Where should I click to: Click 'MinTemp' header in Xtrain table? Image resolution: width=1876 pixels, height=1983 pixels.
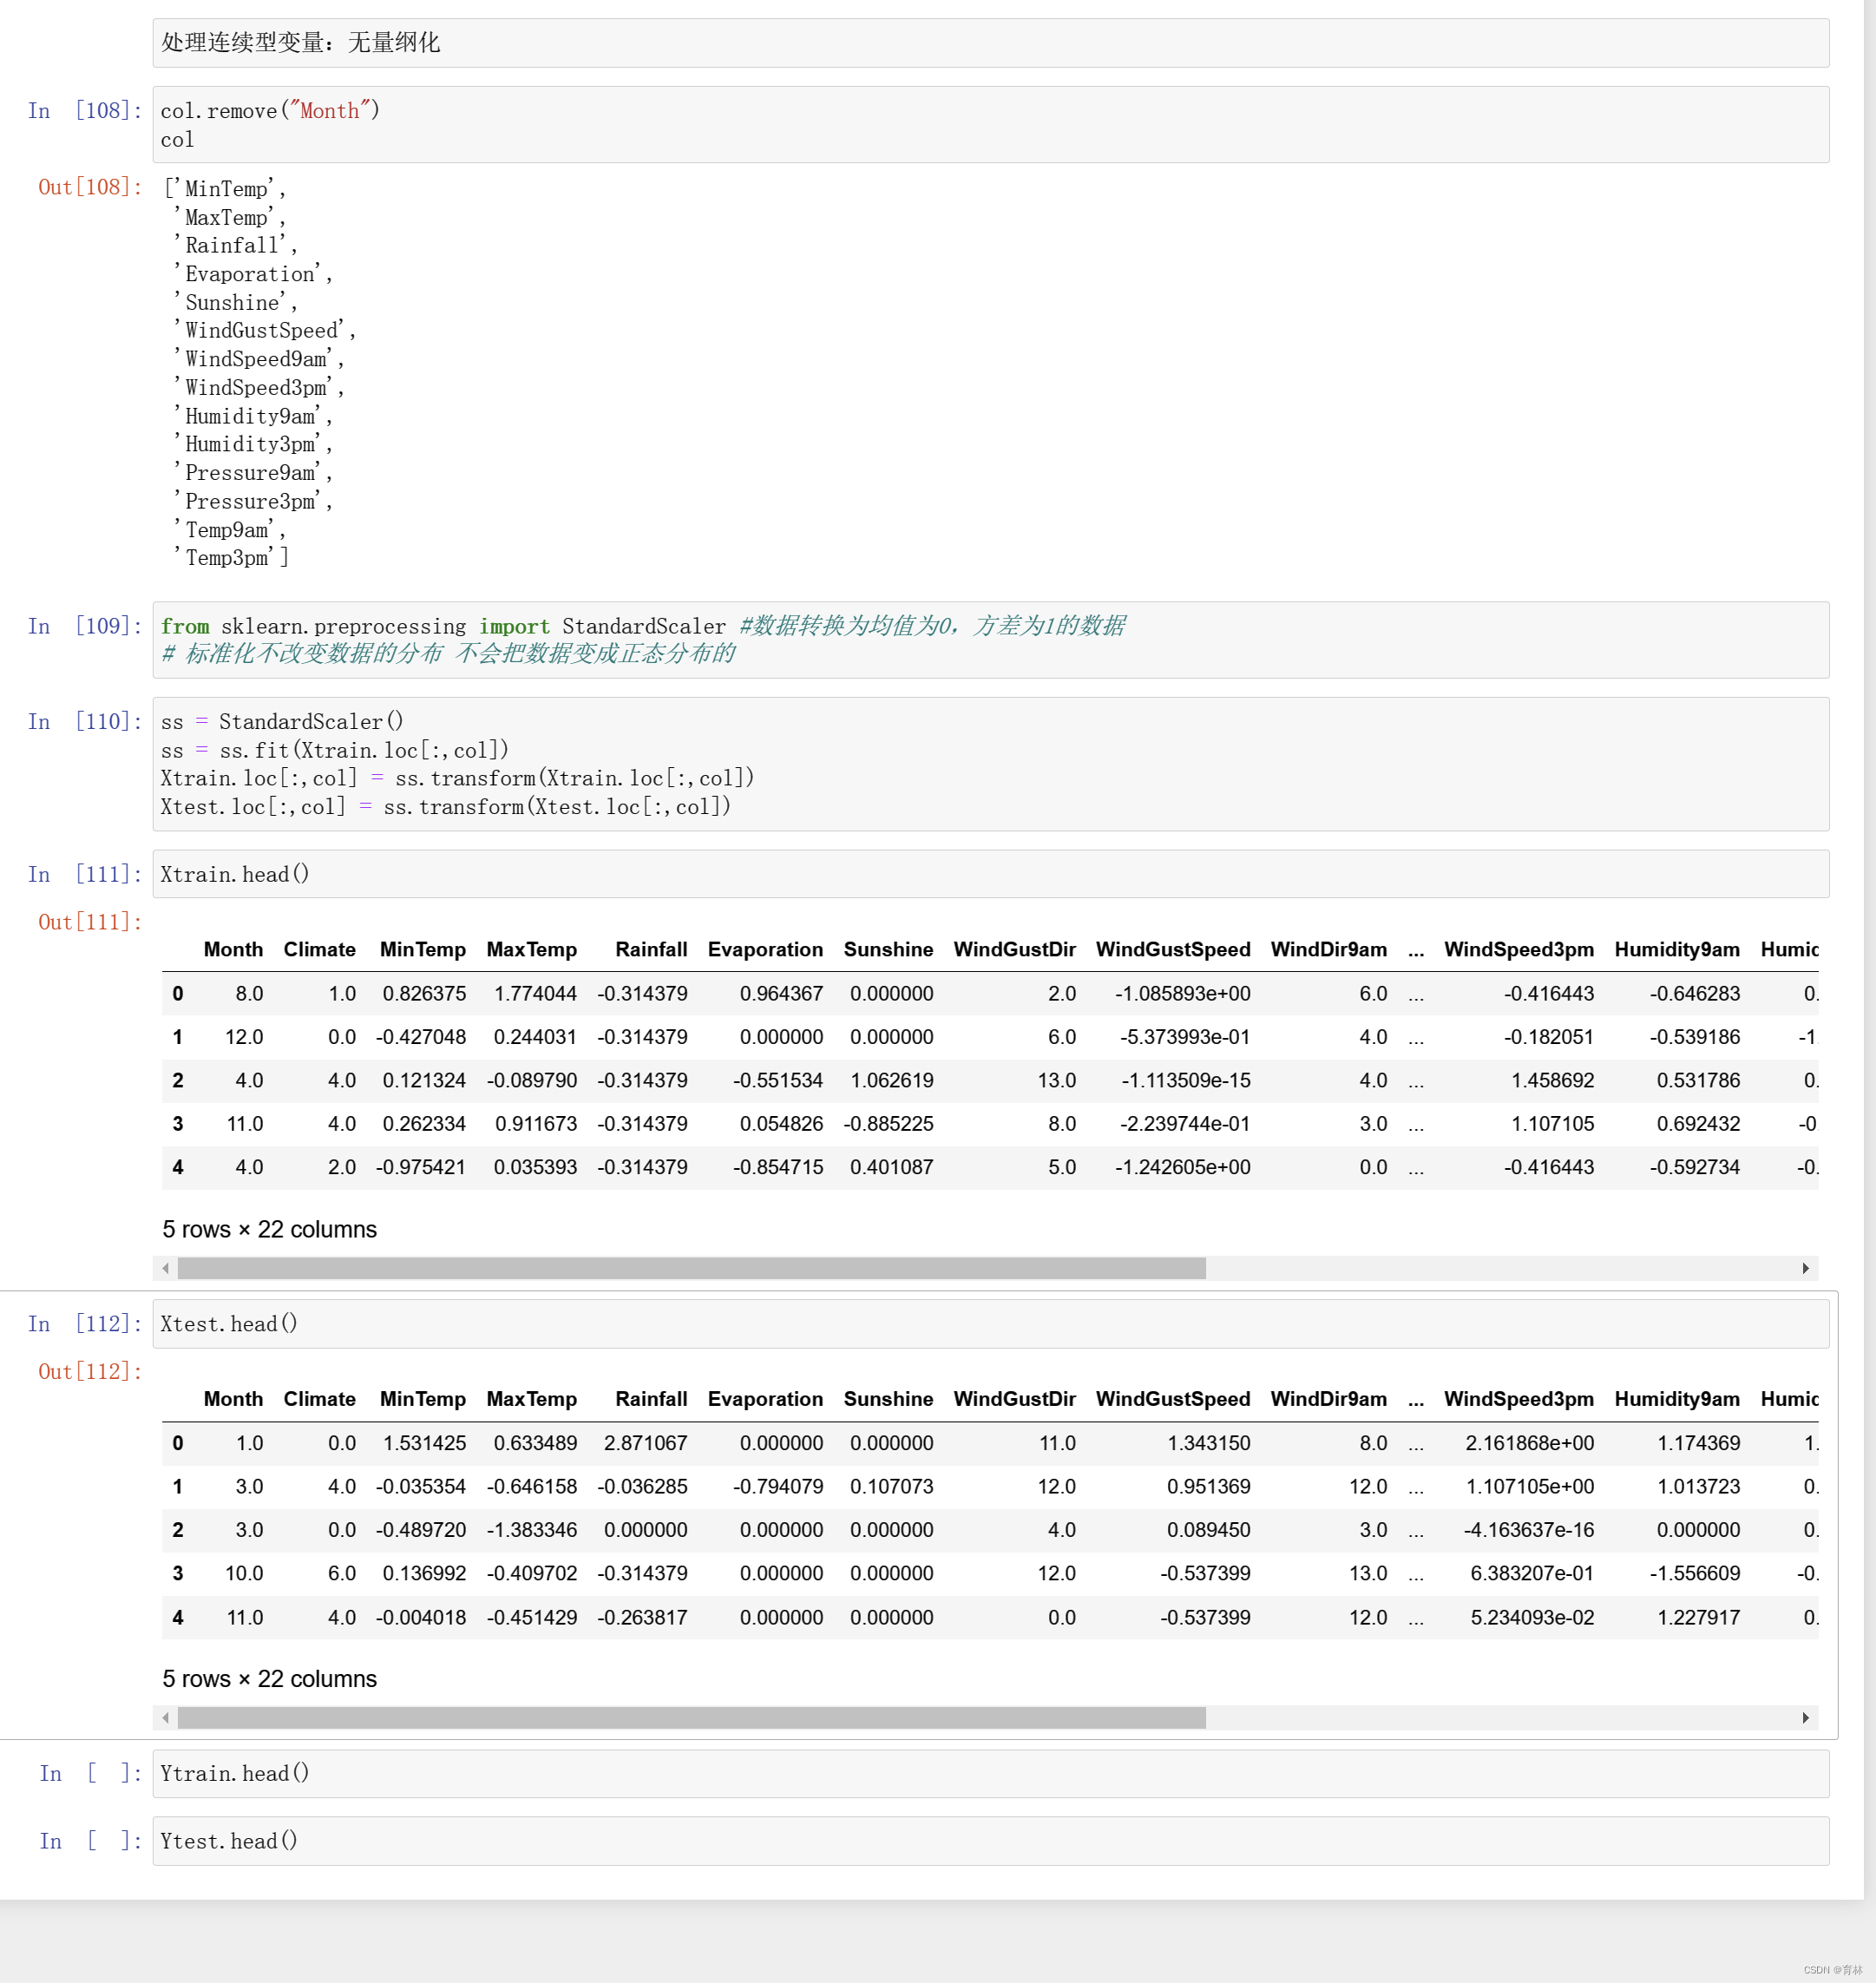422,949
